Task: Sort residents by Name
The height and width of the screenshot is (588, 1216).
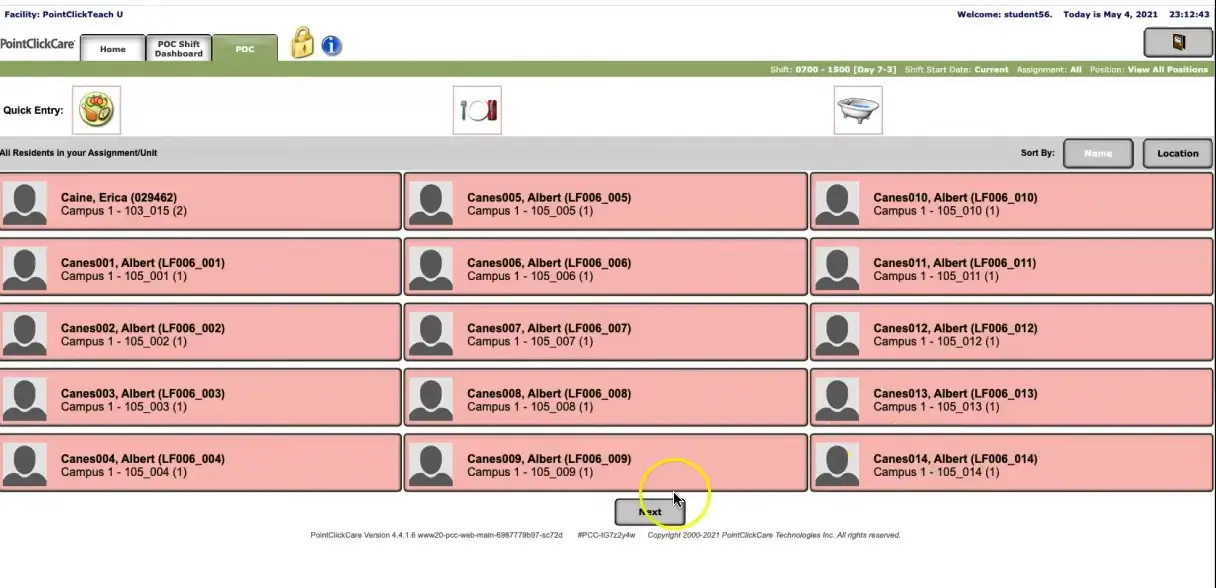Action: [1098, 153]
